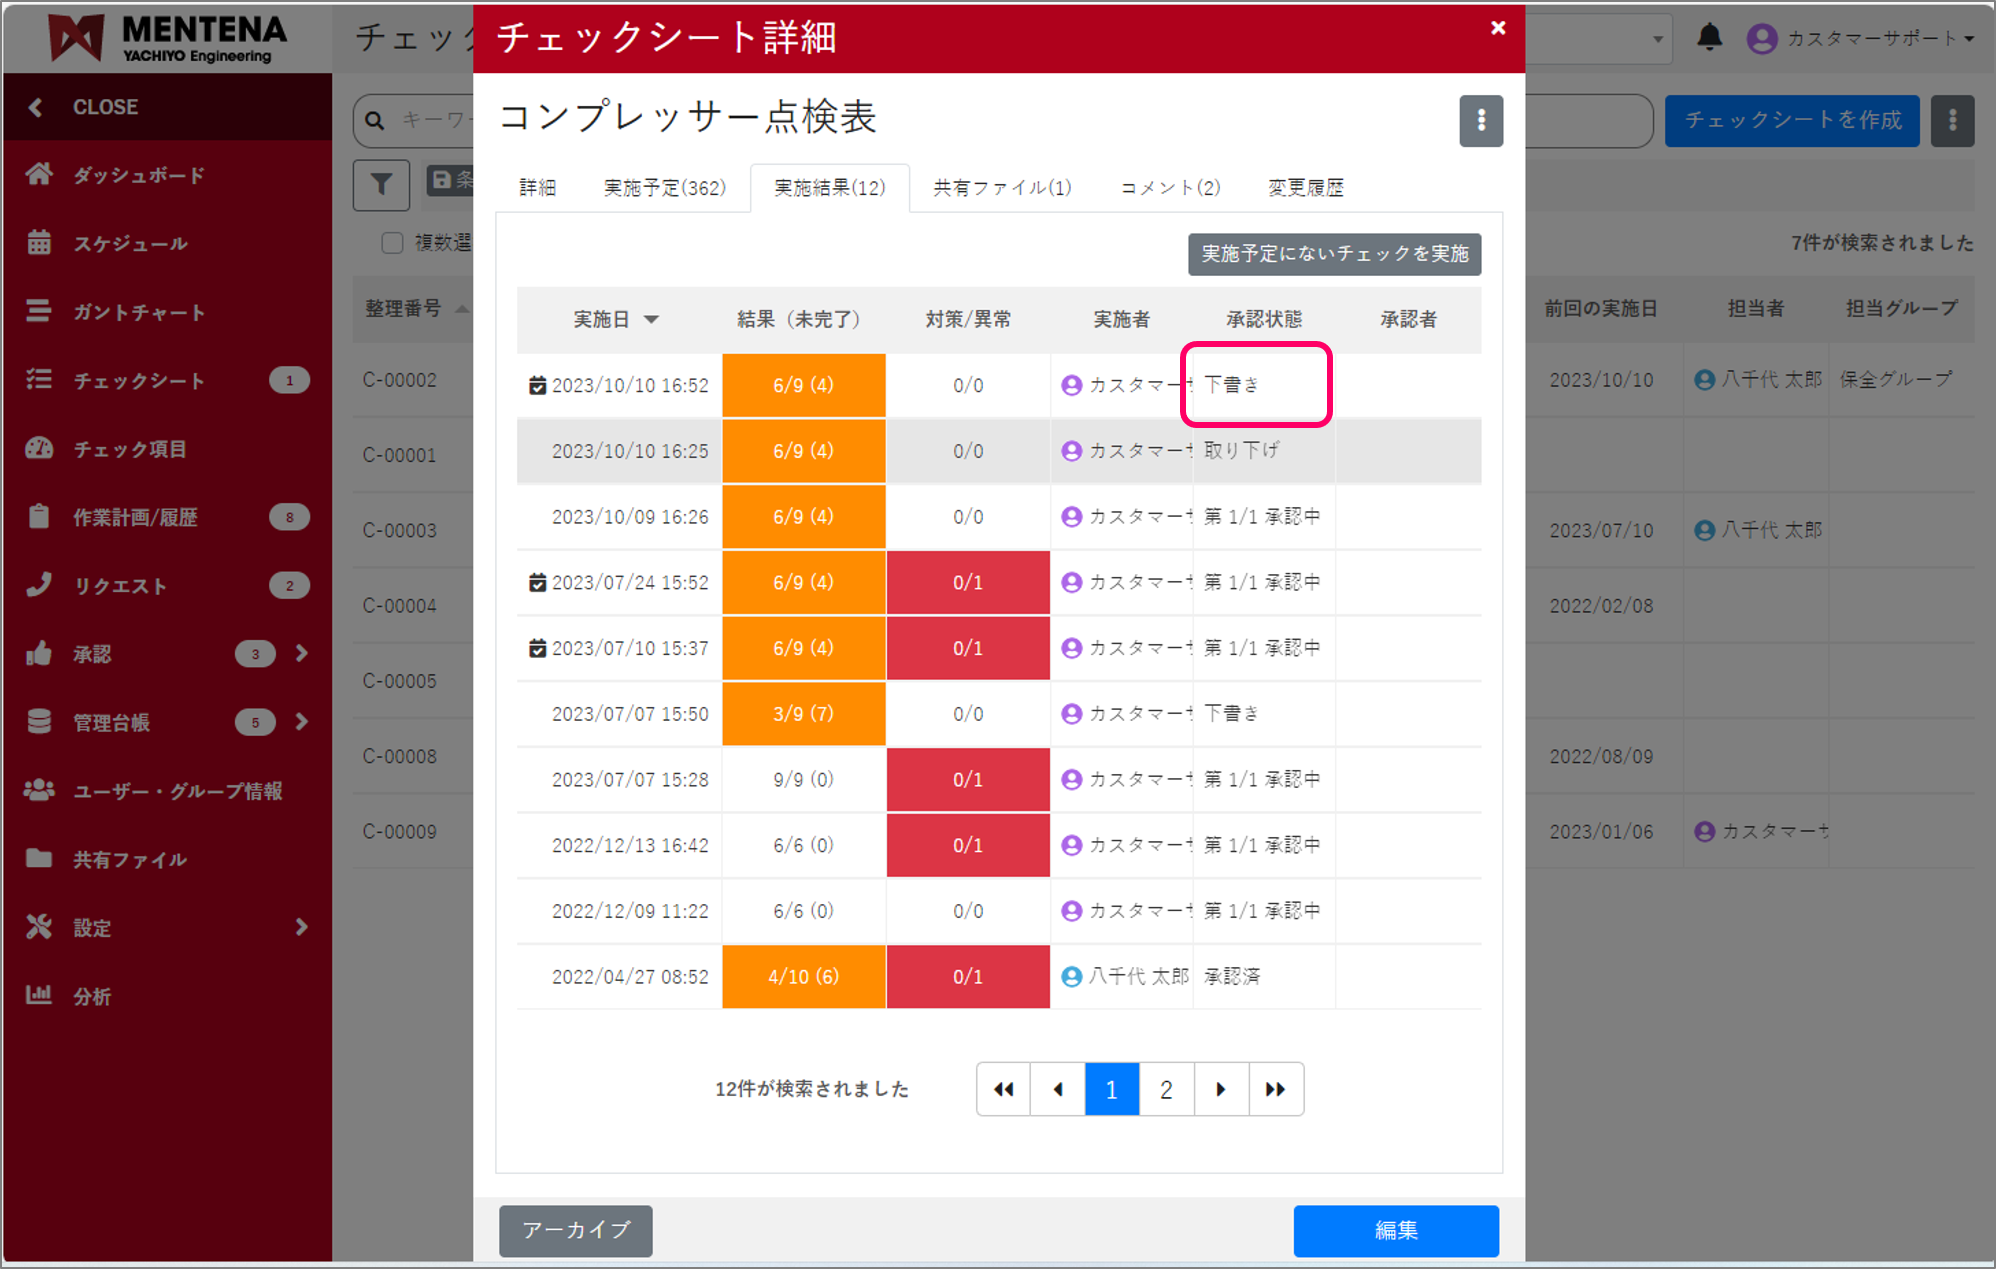Open the カスタマーサポート account dropdown
The height and width of the screenshot is (1269, 1996).
(1863, 37)
